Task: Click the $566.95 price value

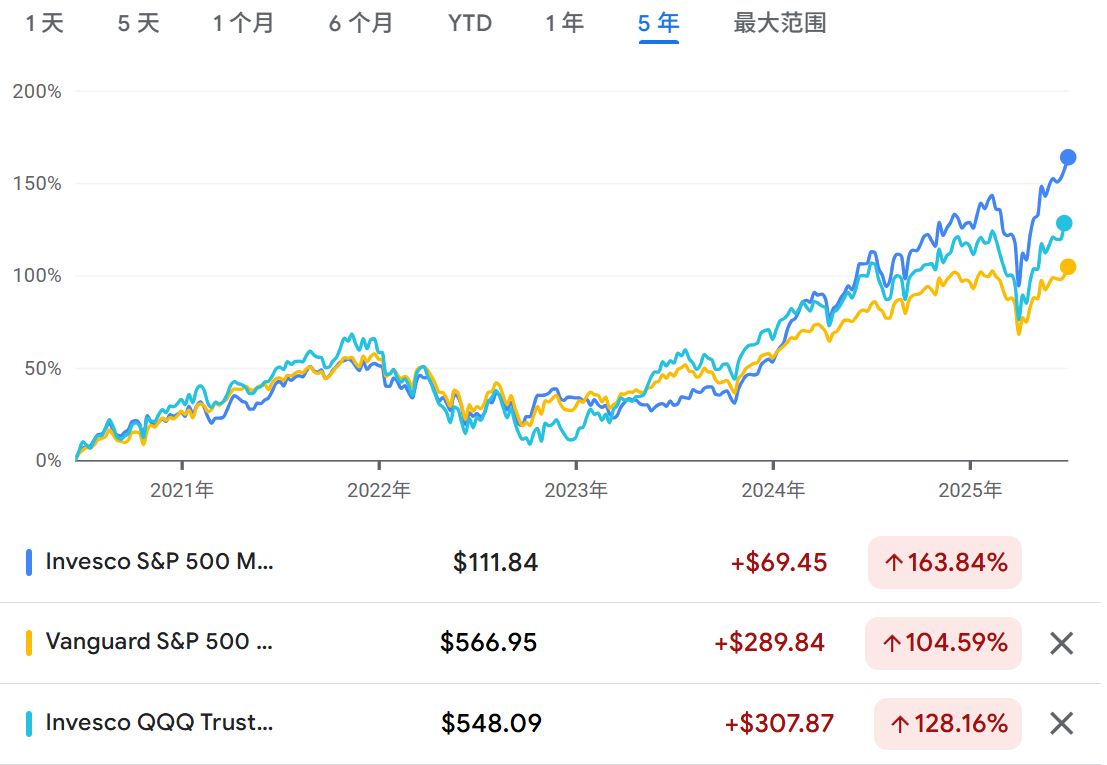Action: tap(489, 643)
